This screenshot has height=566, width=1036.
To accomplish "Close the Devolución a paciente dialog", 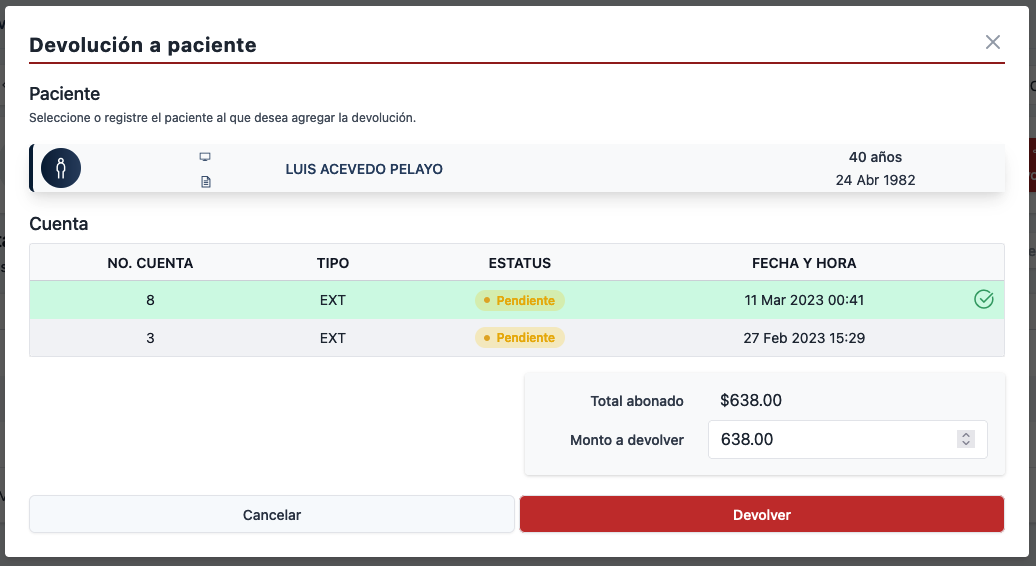I will click(x=992, y=42).
